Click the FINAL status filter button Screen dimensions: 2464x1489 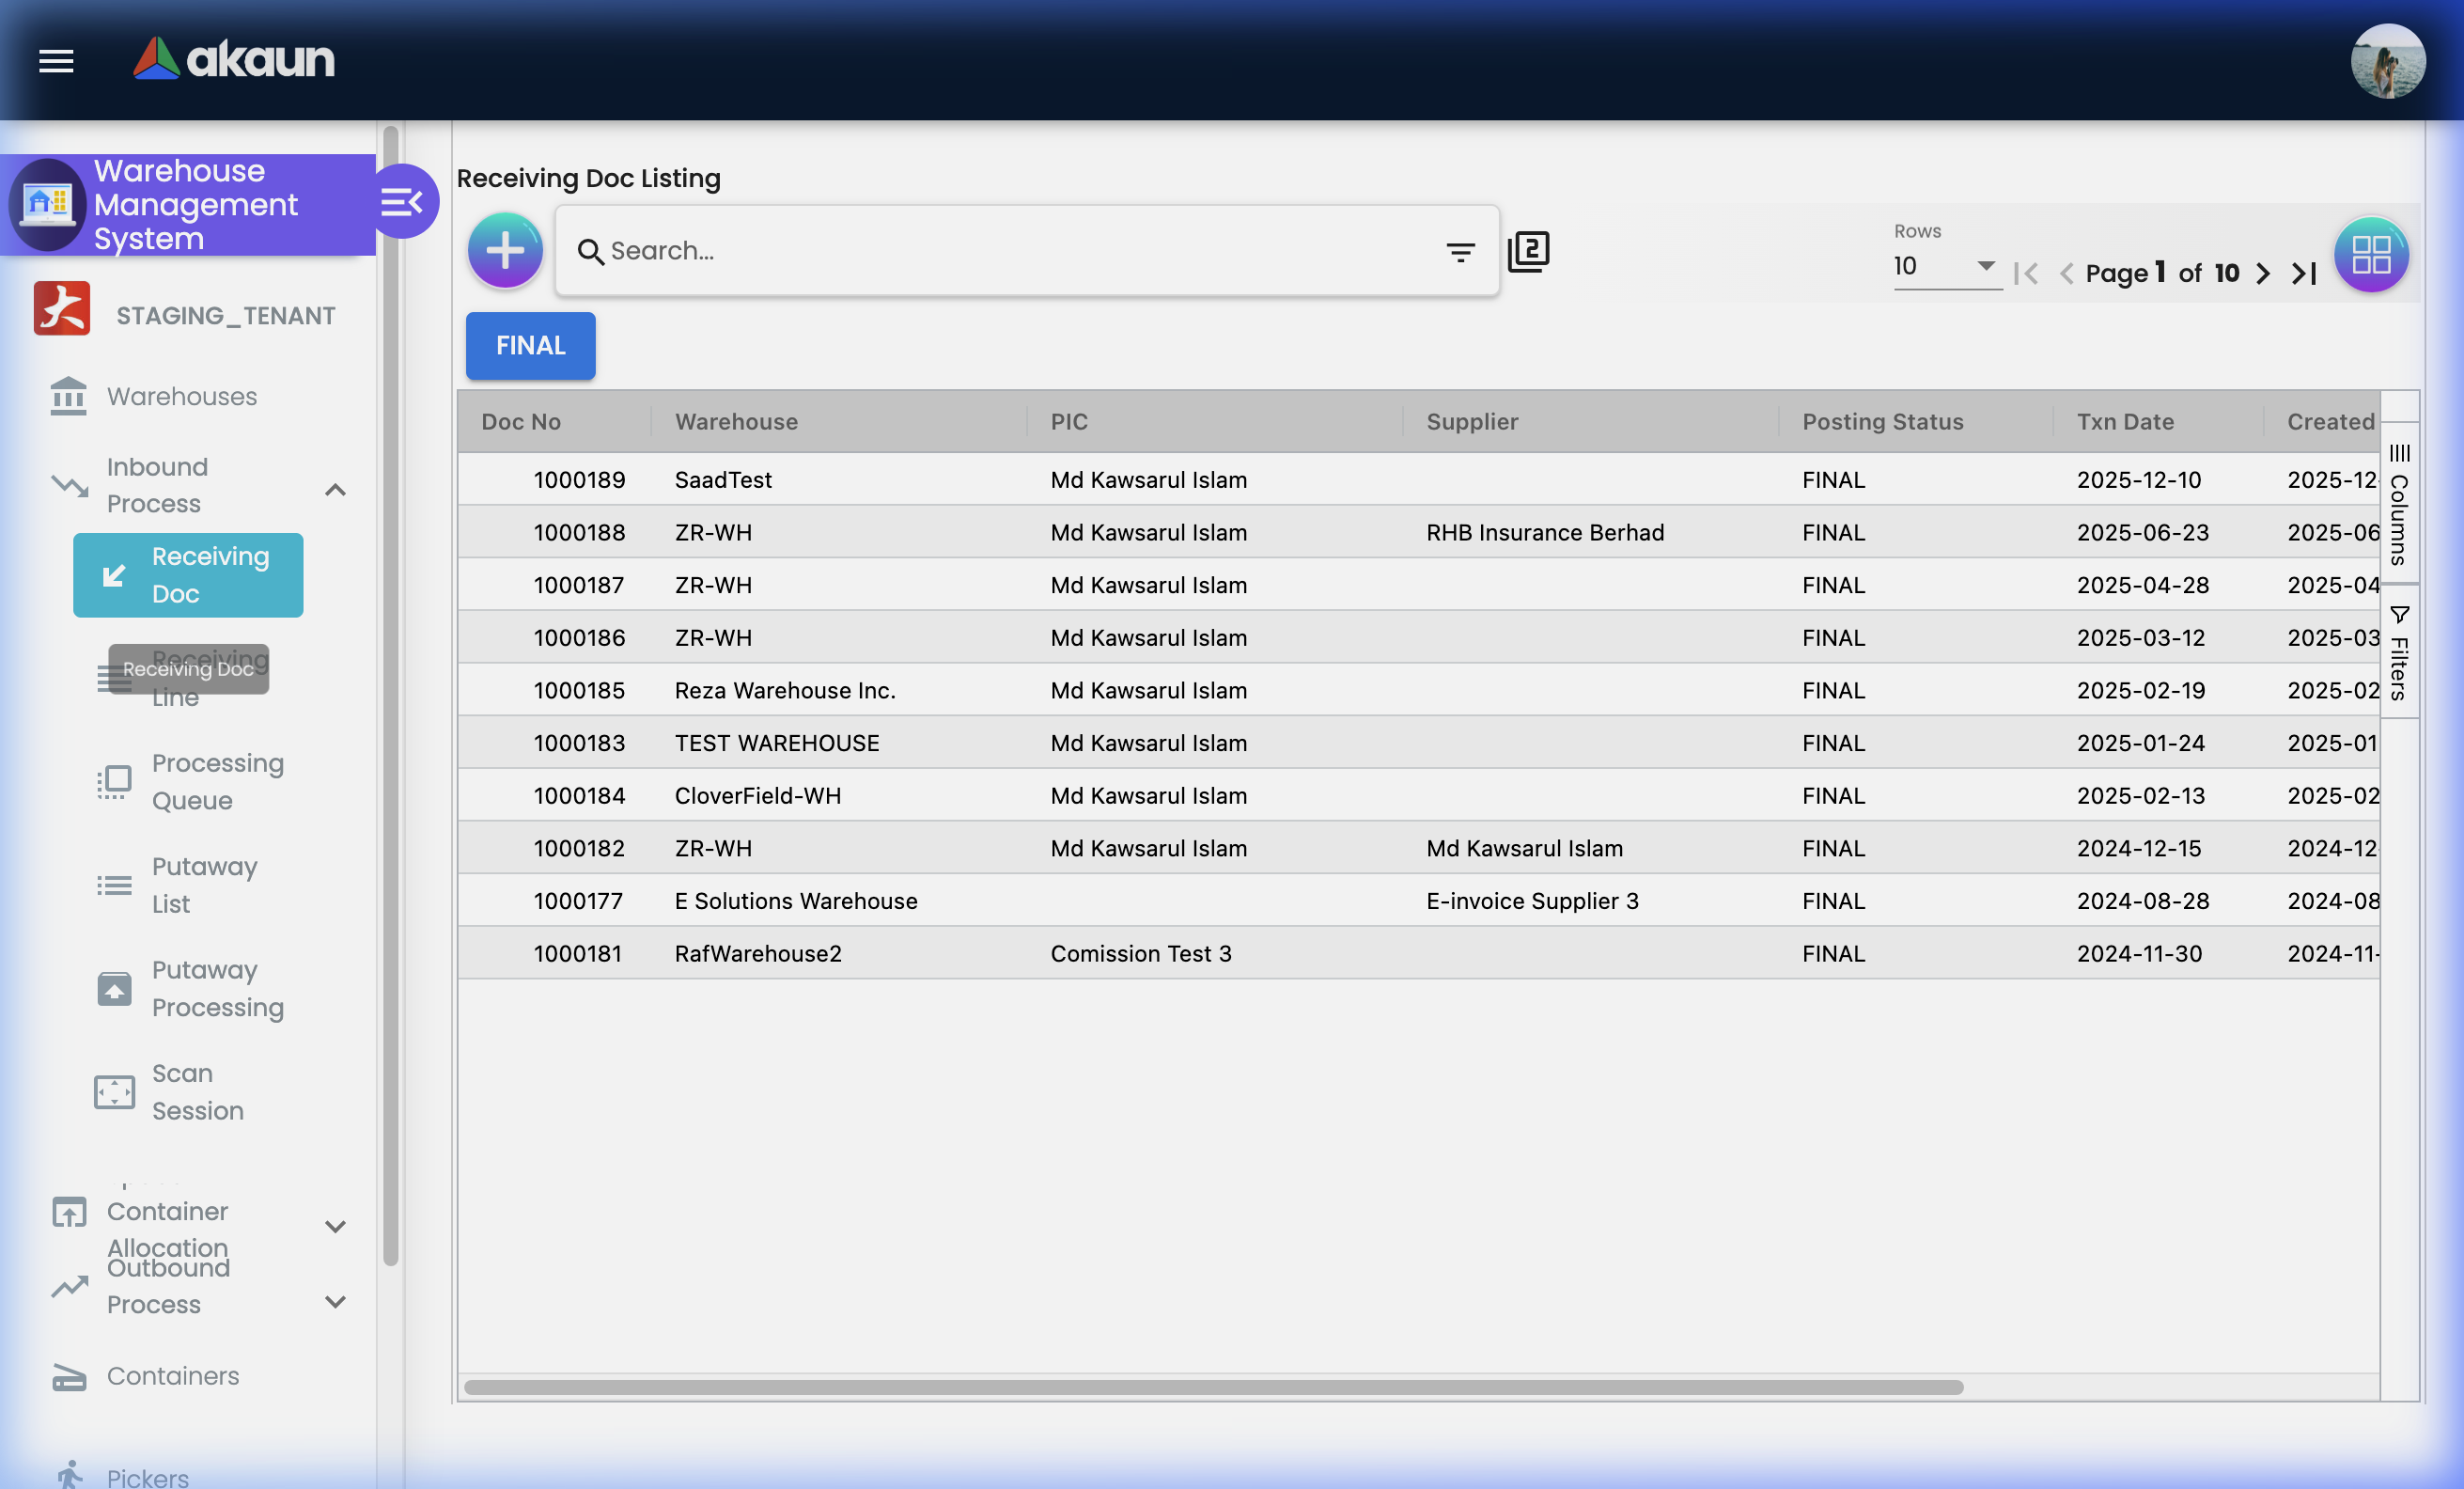(529, 345)
